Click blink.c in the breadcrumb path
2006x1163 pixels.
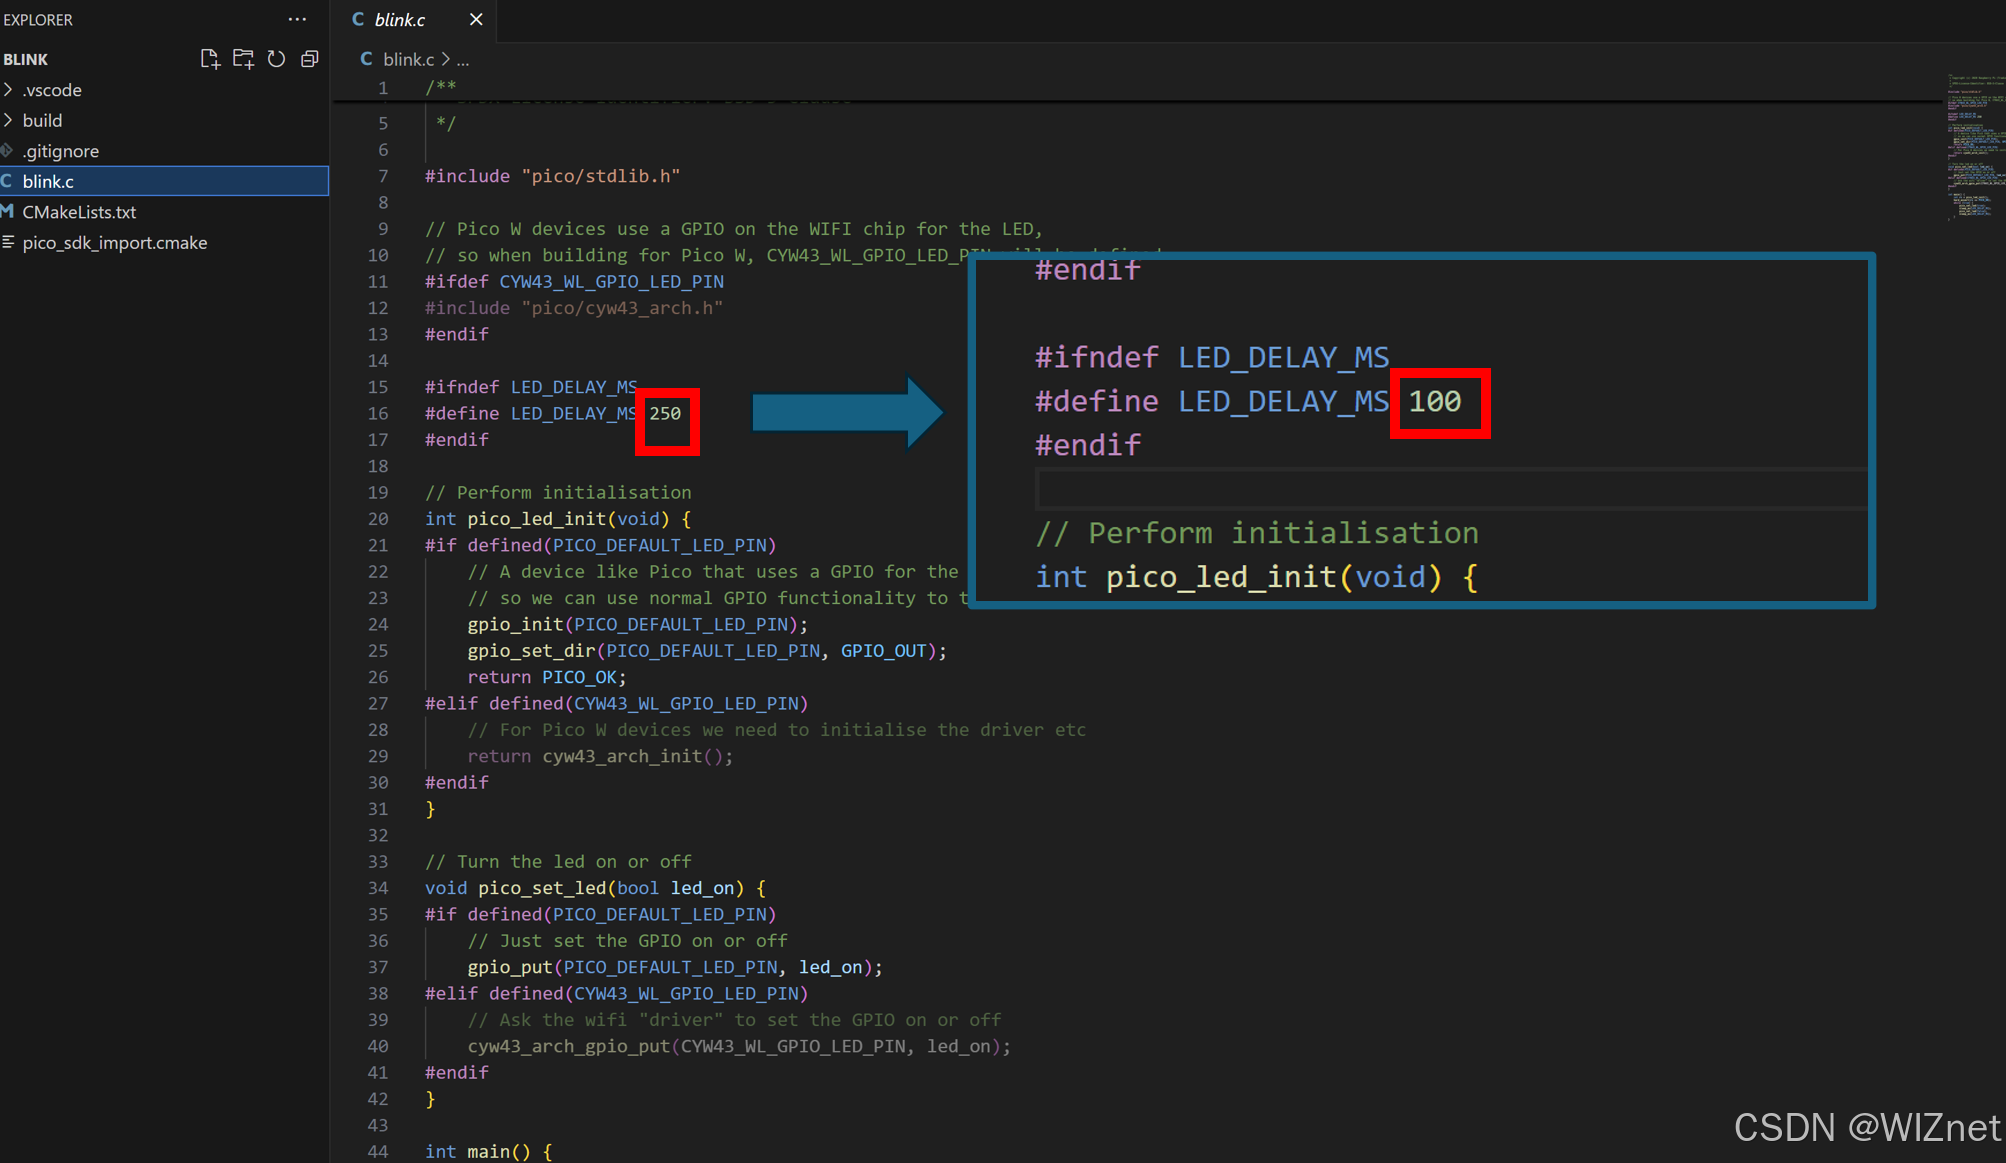408,59
